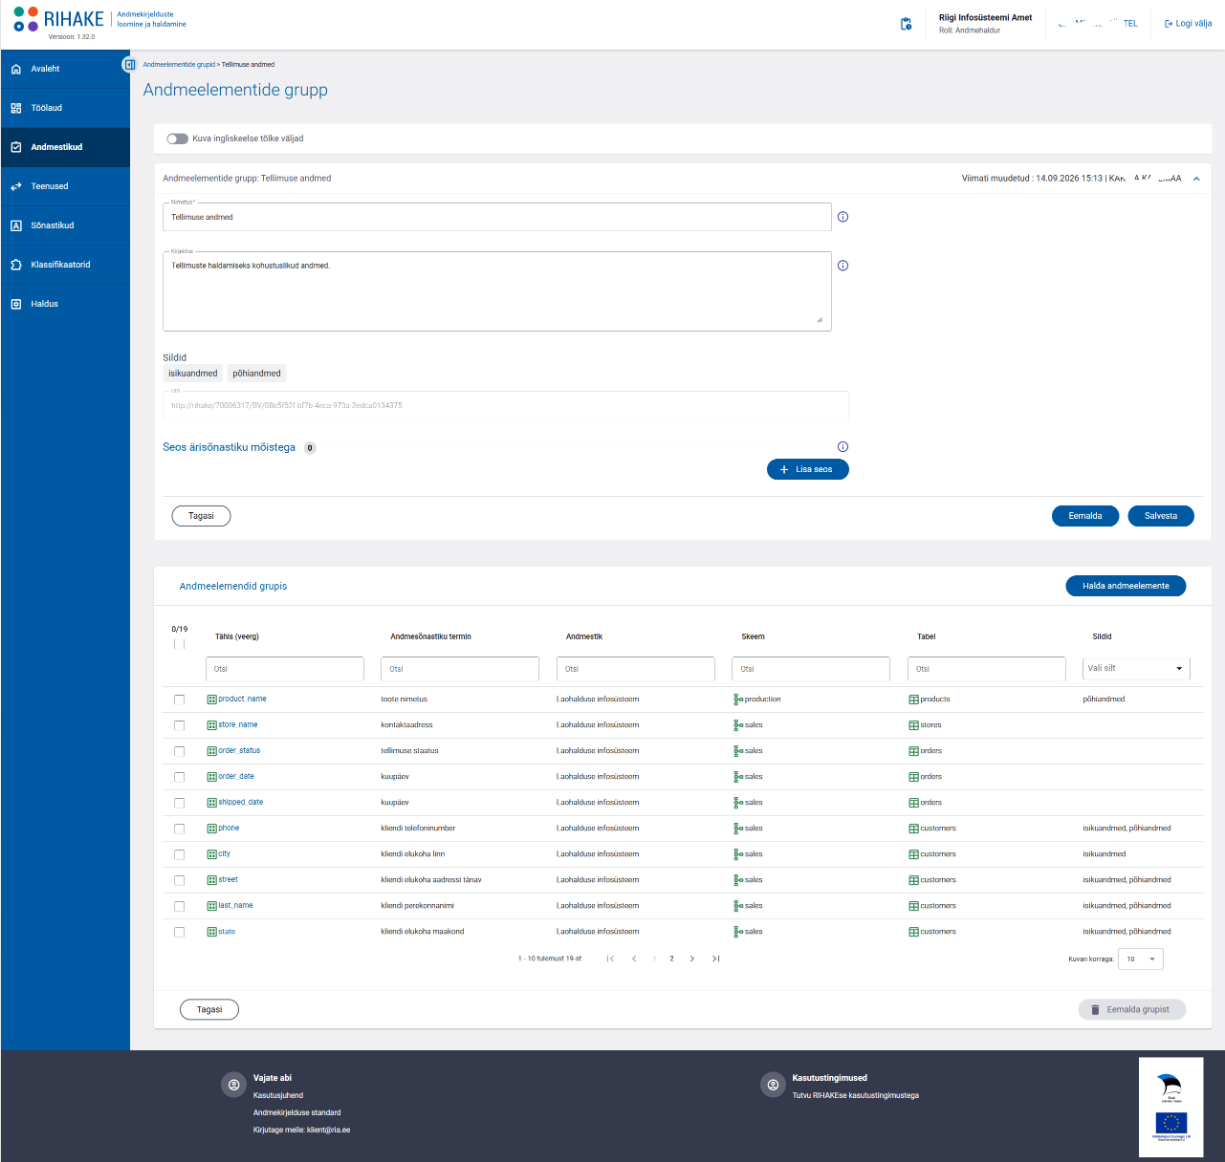This screenshot has width=1225, height=1162.
Task: Go to the previous results page
Action: 634,959
